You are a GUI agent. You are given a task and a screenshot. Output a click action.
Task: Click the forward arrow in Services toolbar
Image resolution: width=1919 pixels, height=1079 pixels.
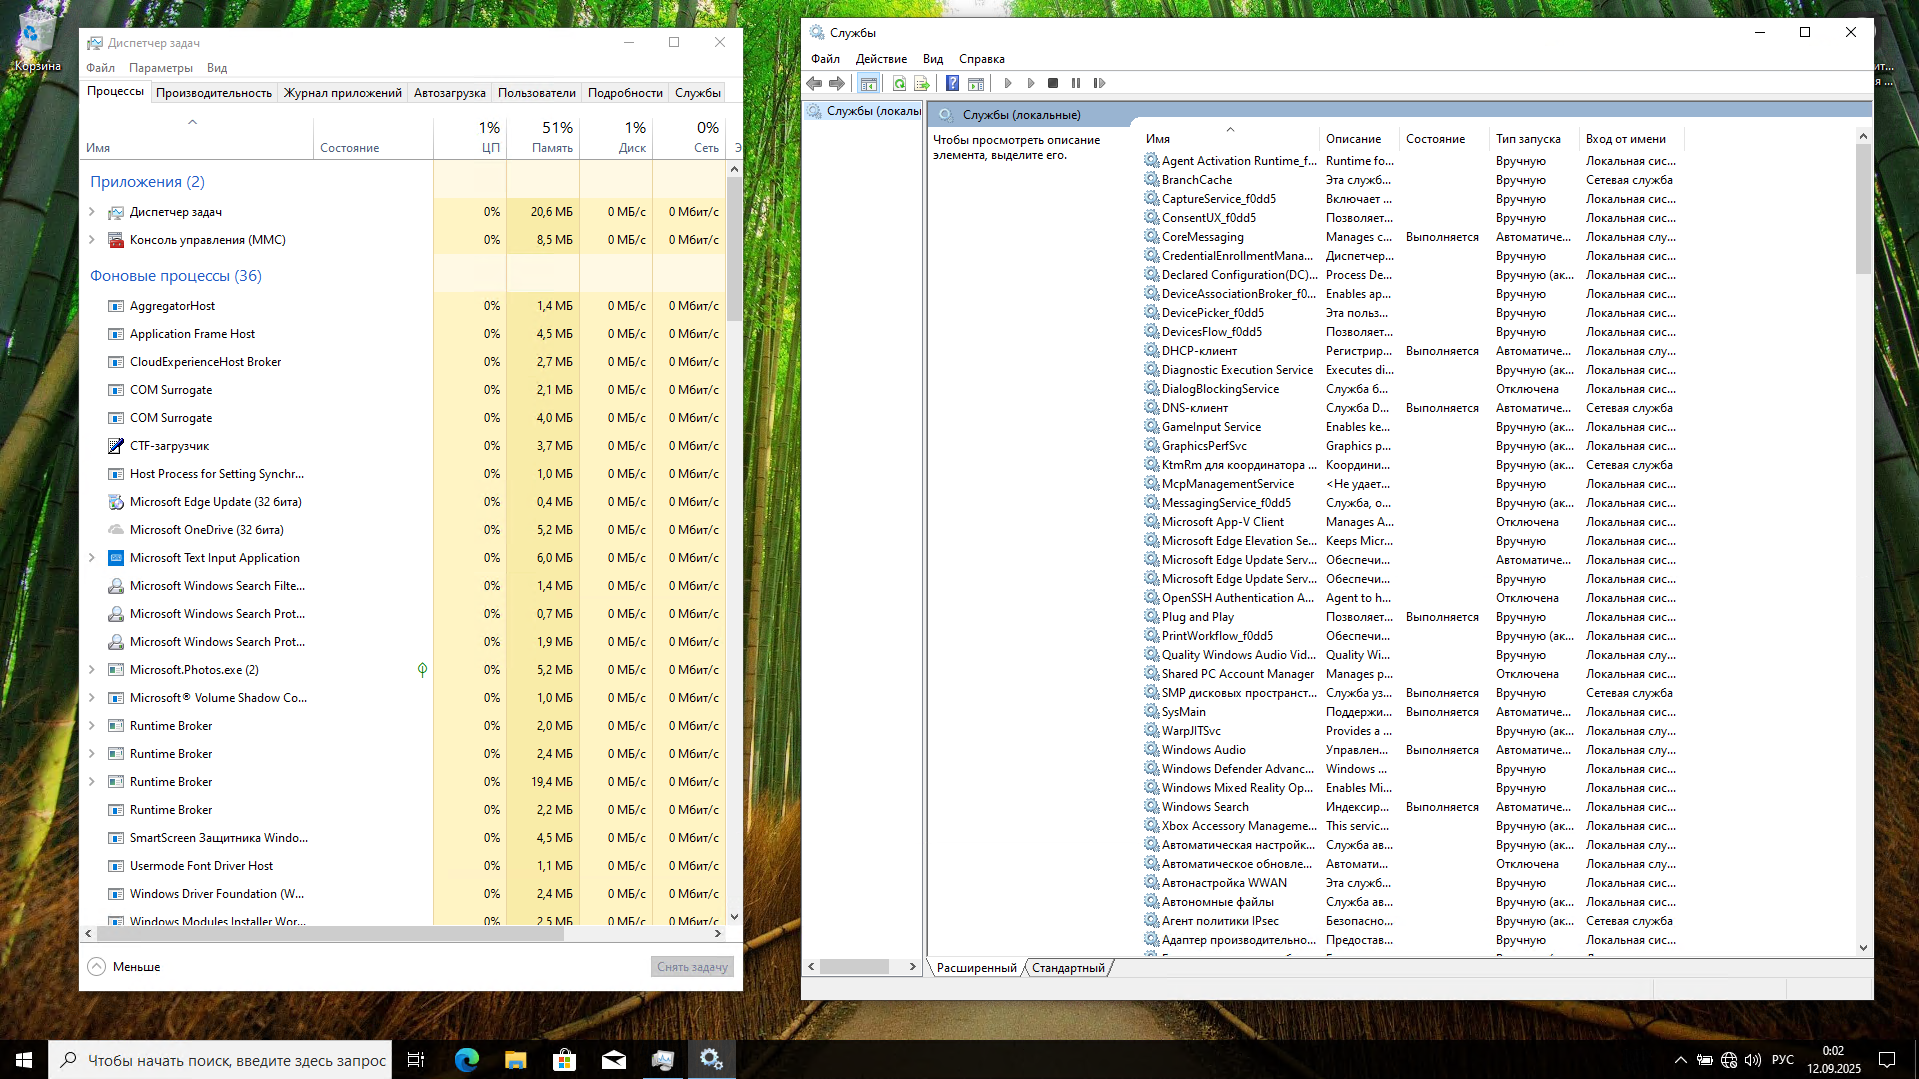[837, 83]
